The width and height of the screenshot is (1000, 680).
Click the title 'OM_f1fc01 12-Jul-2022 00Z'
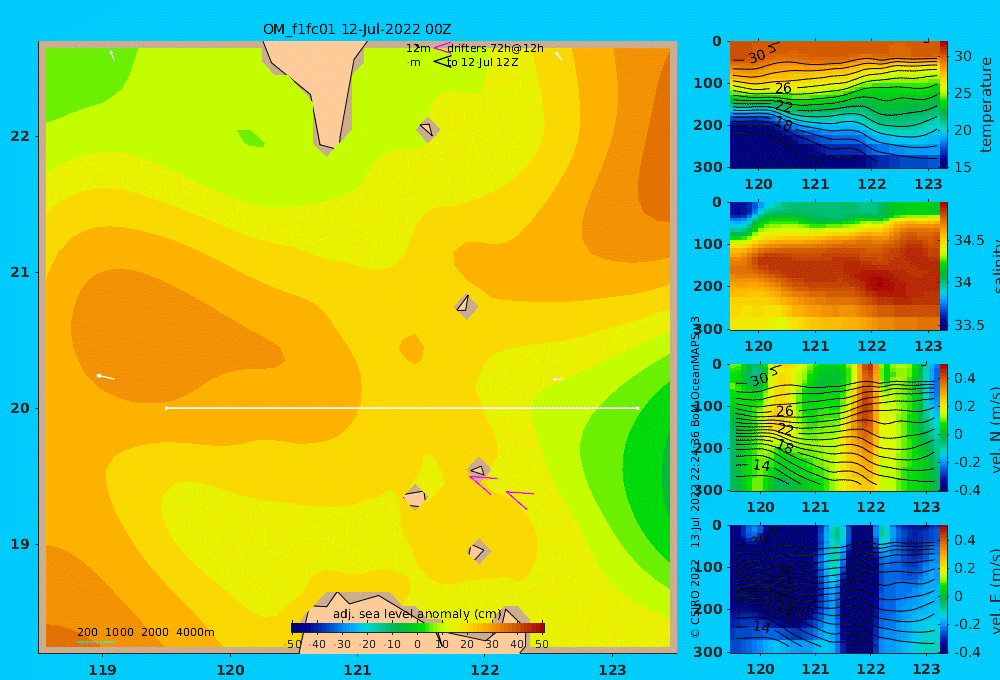coord(357,29)
